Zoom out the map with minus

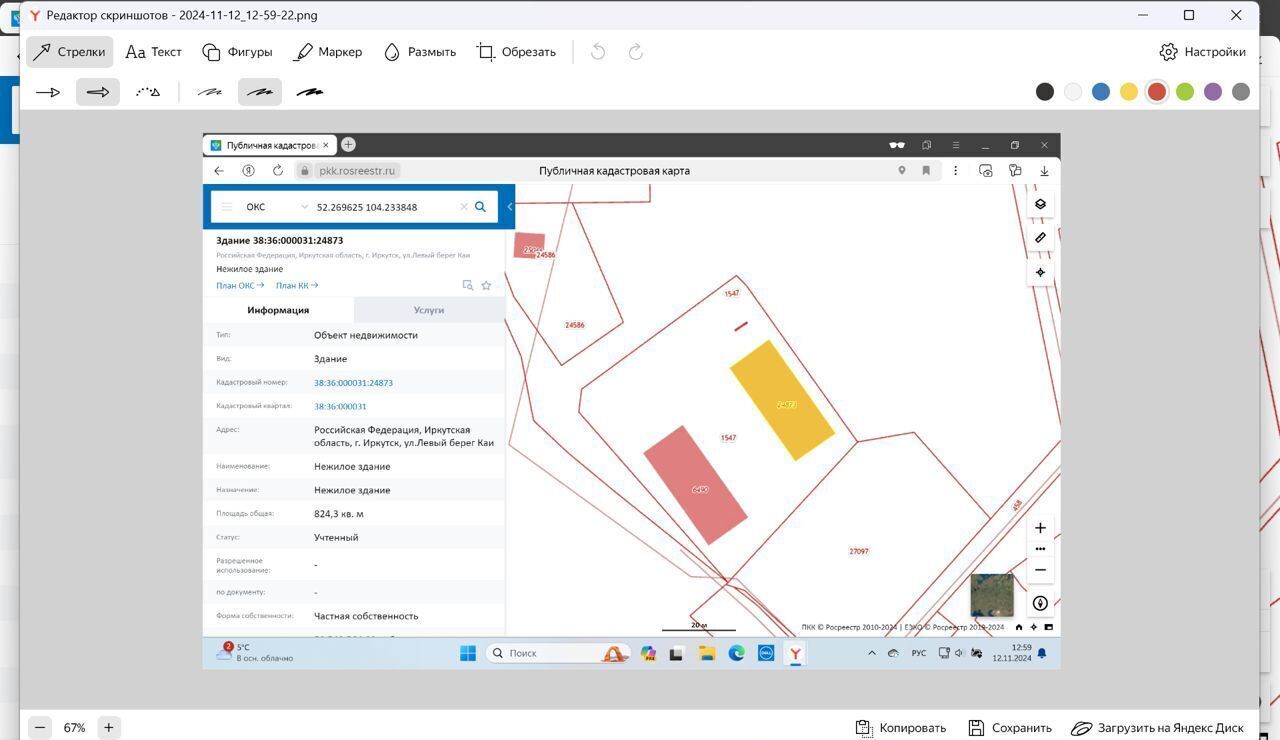pos(1040,570)
